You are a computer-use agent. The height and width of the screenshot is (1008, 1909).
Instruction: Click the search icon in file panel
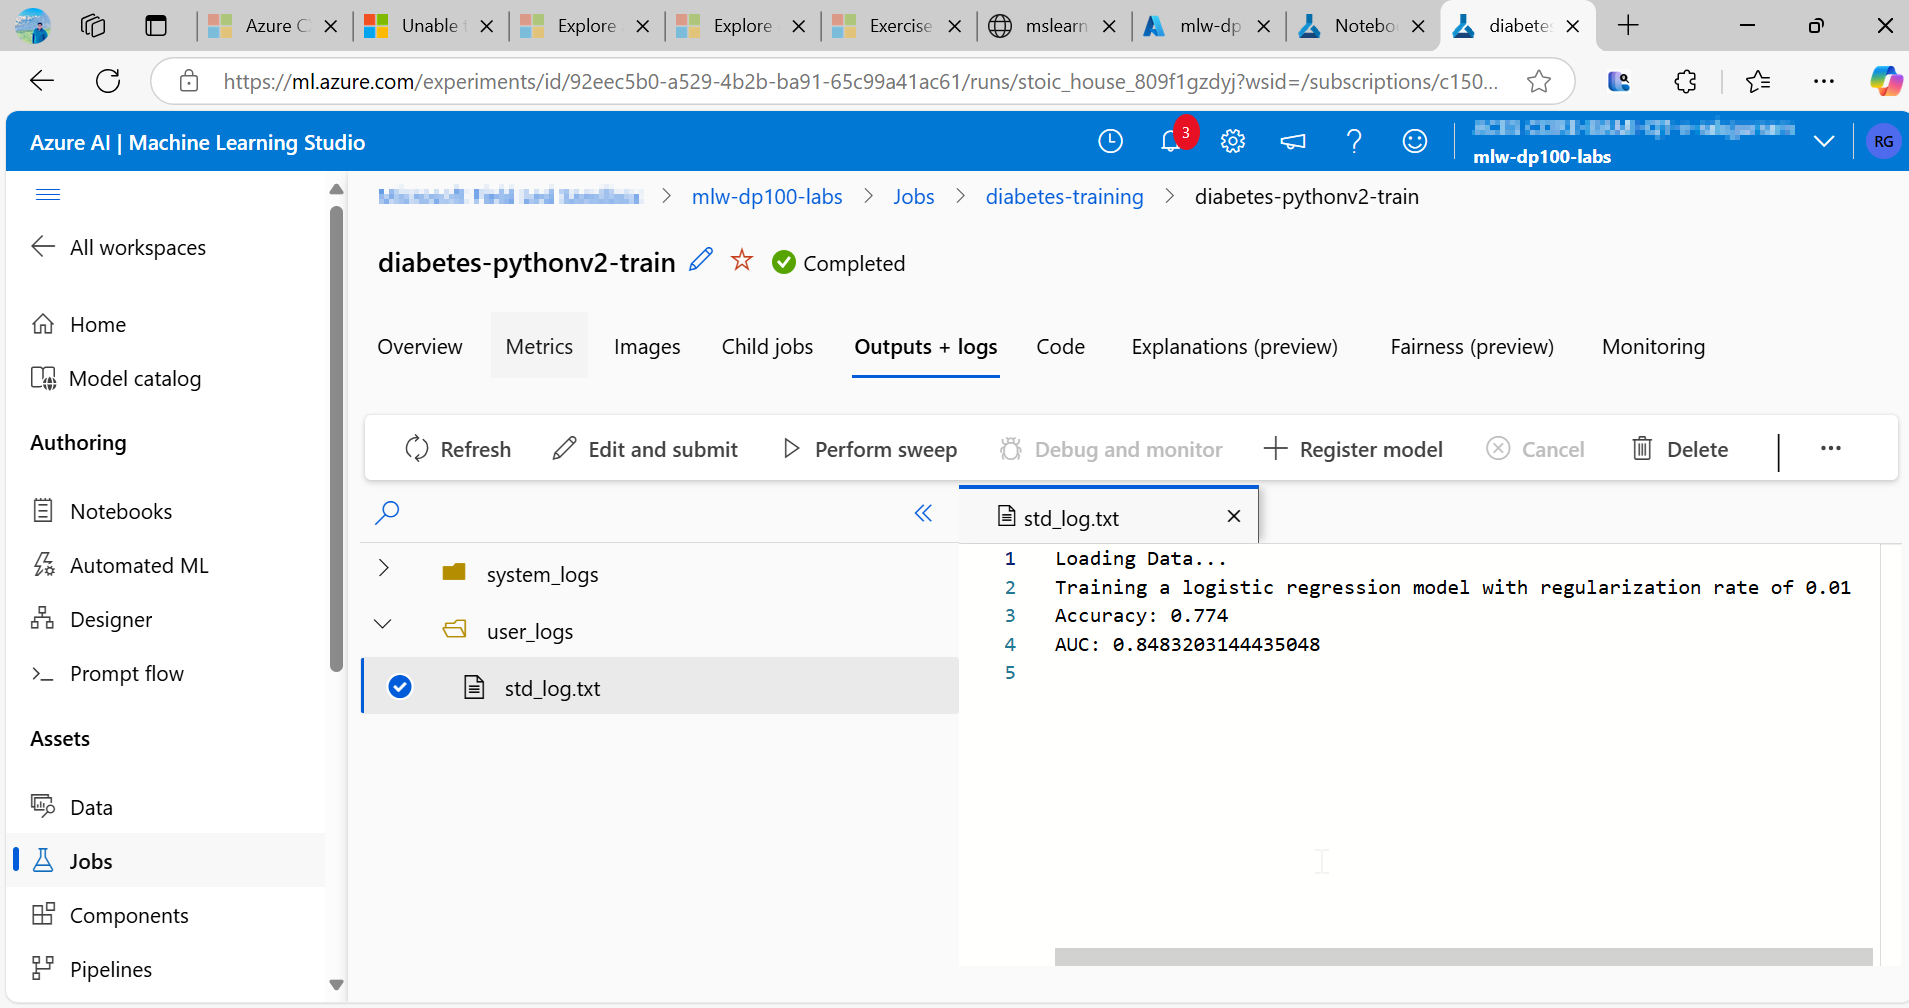pyautogui.click(x=387, y=513)
